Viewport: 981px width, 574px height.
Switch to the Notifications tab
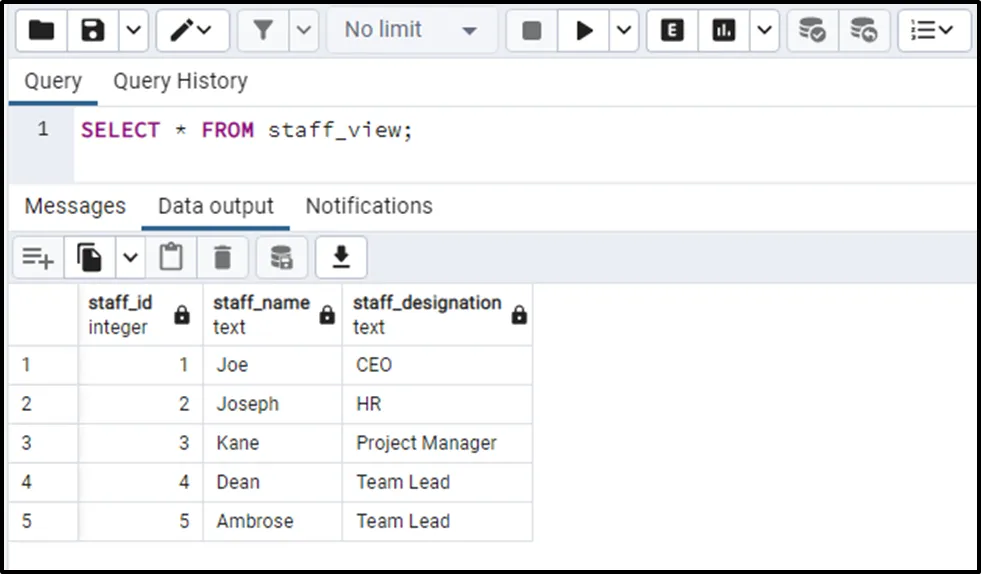tap(369, 206)
